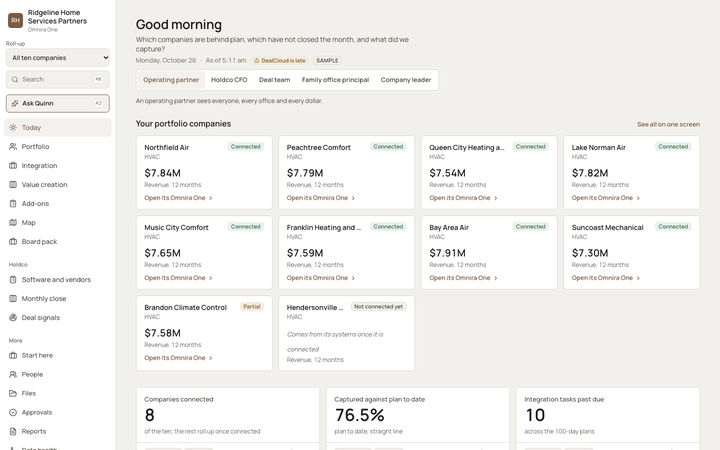The height and width of the screenshot is (450, 720).
Task: Click See all on one screen link
Action: (x=668, y=124)
